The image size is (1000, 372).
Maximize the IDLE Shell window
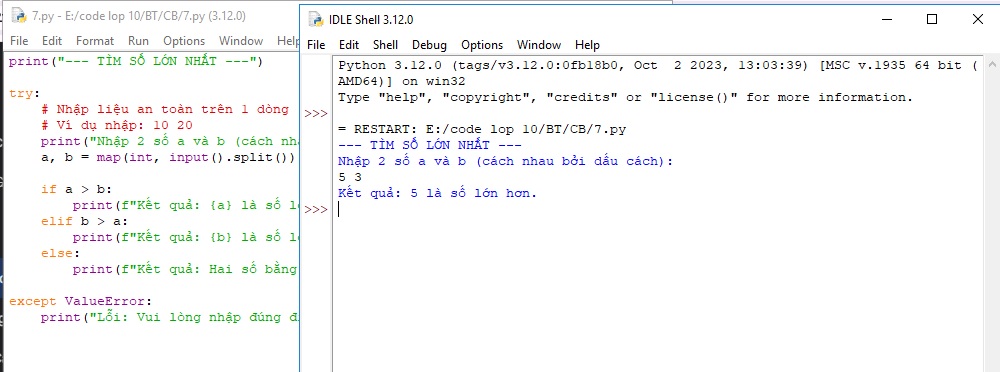[x=932, y=19]
